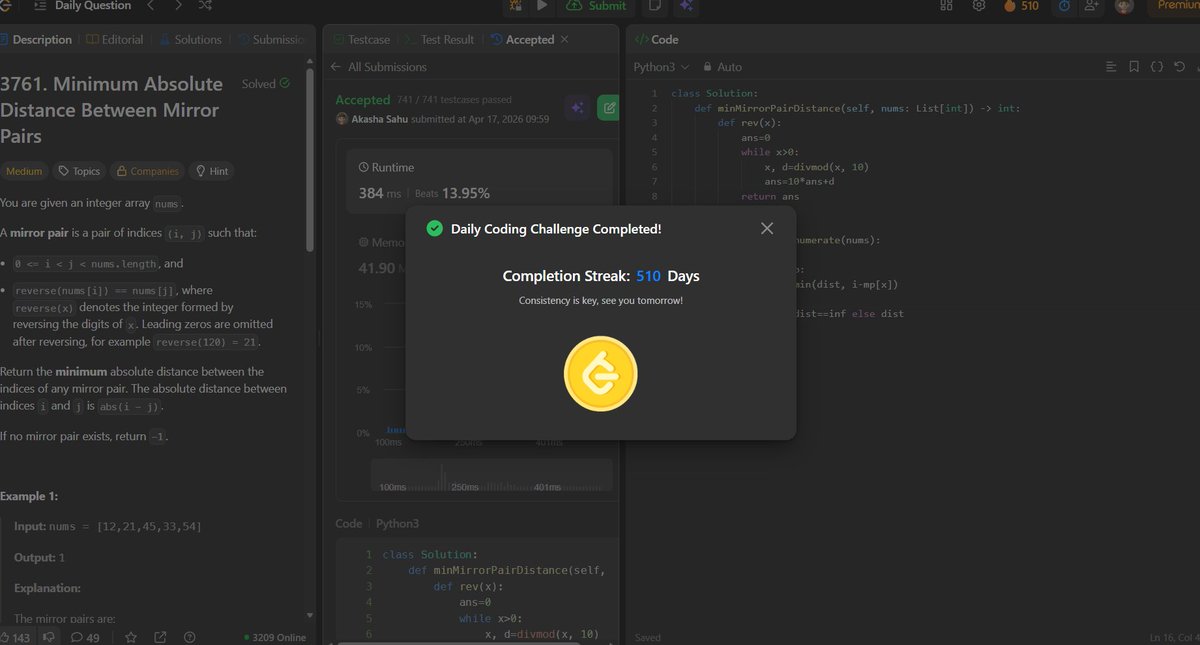The width and height of the screenshot is (1200, 645).
Task: Switch to the Editorial tab
Action: (x=115, y=40)
